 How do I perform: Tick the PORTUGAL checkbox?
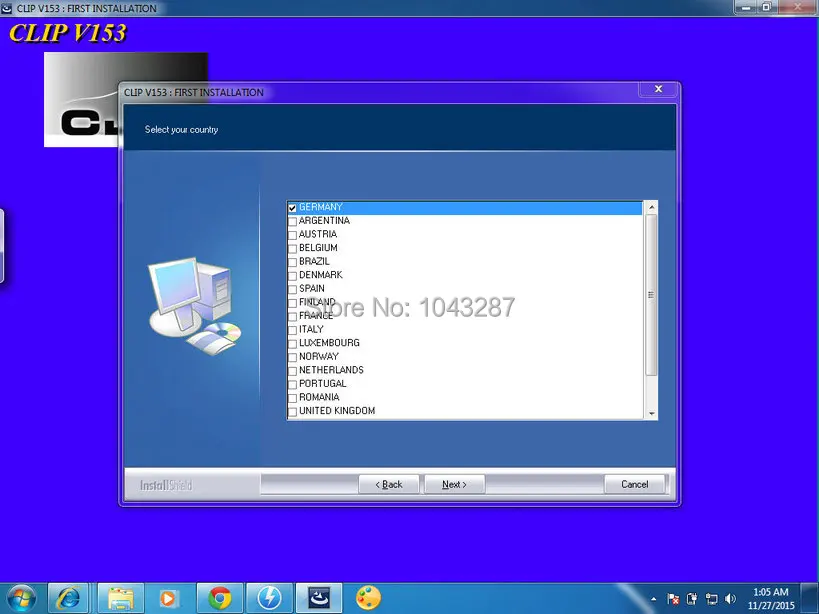292,384
